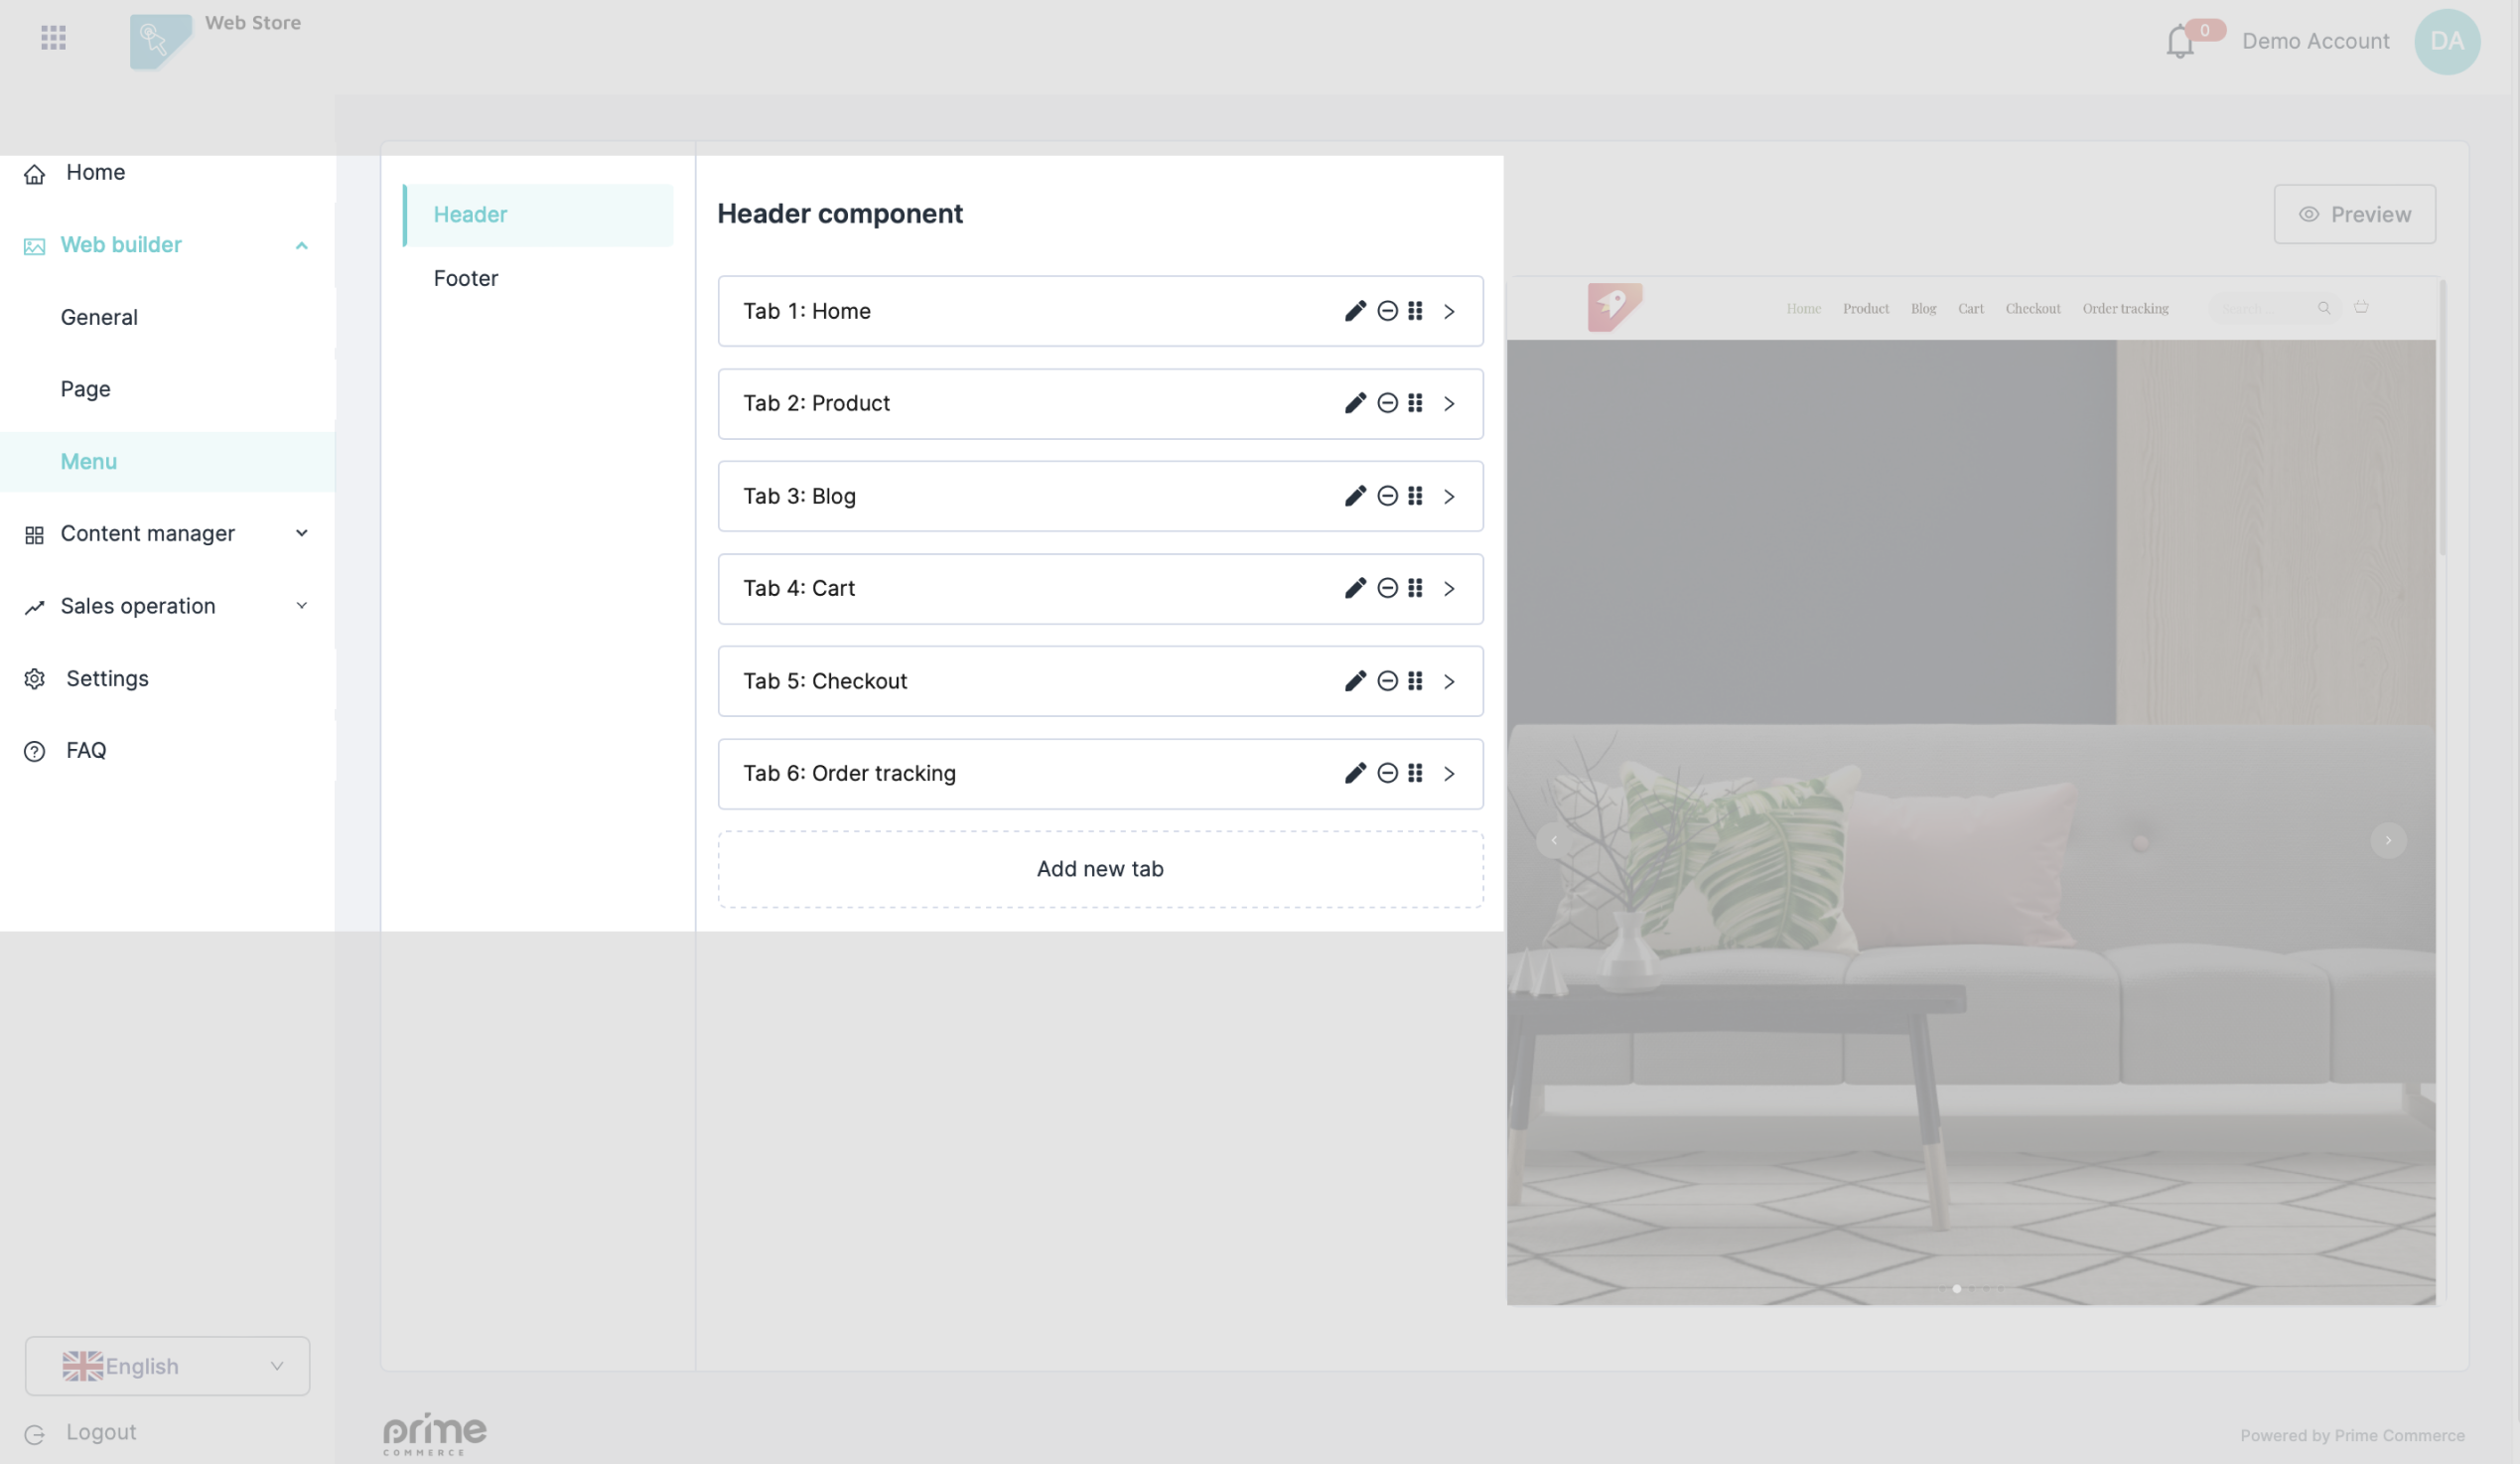This screenshot has width=2520, height=1464.
Task: Open the apps grid icon at top left
Action: pyautogui.click(x=53, y=38)
